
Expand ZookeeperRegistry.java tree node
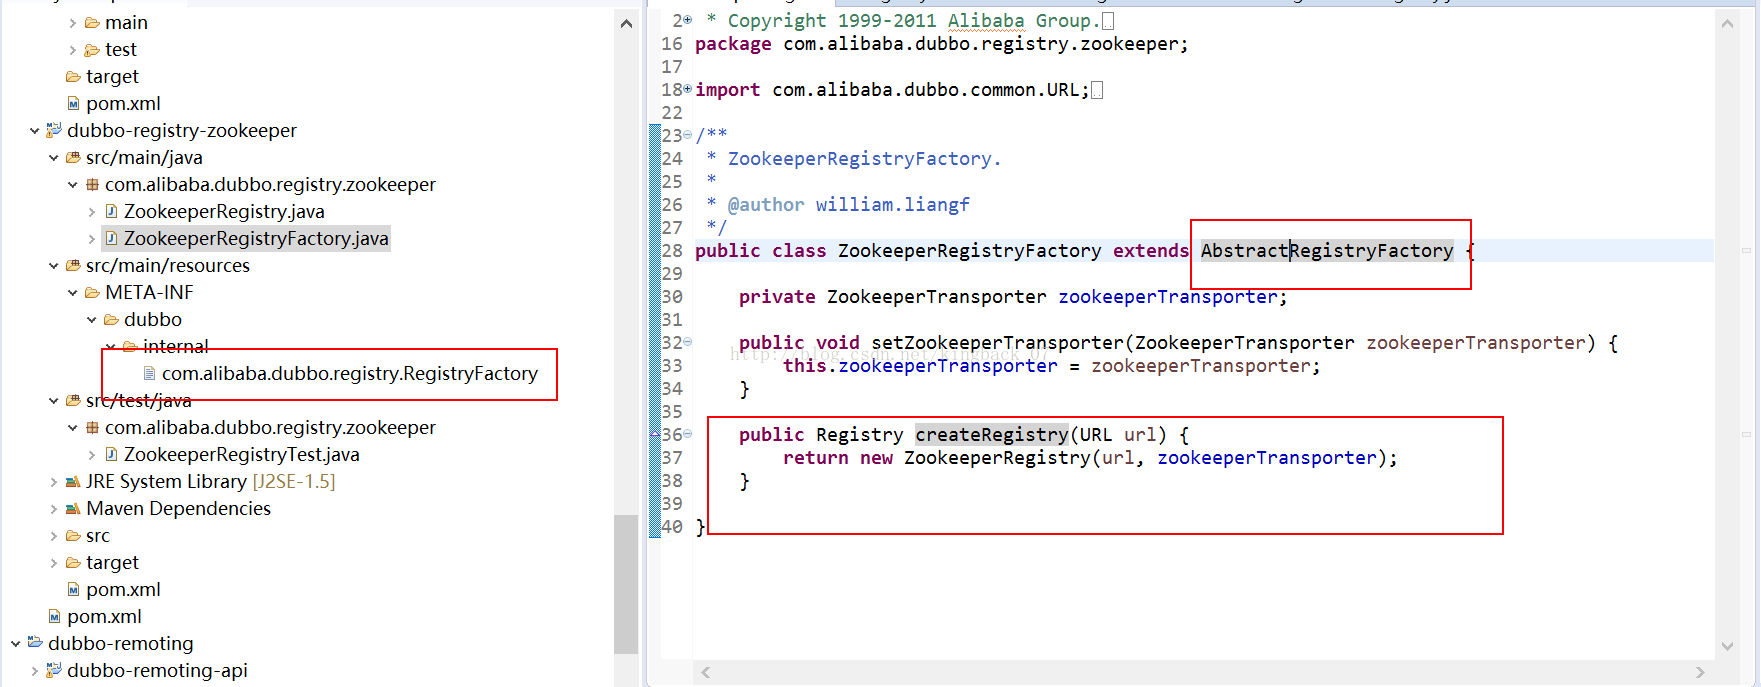[x=92, y=211]
